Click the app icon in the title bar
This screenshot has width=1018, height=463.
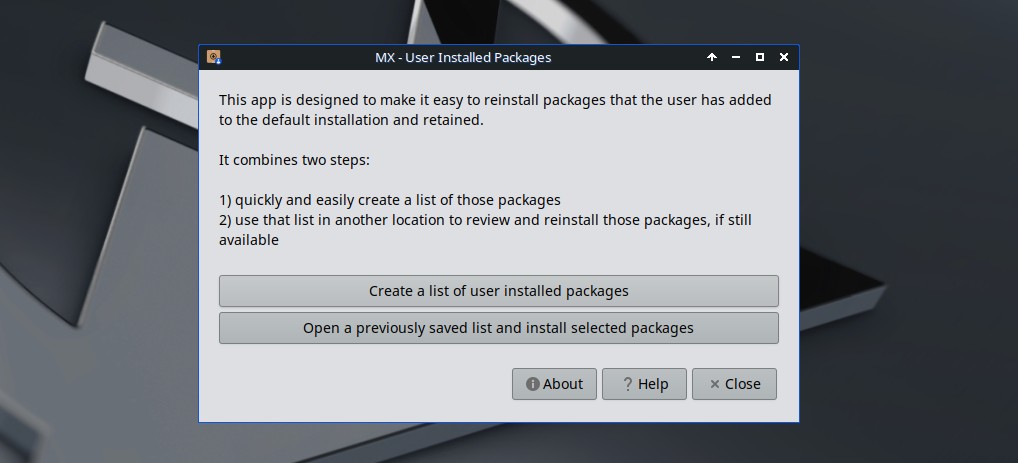[214, 57]
